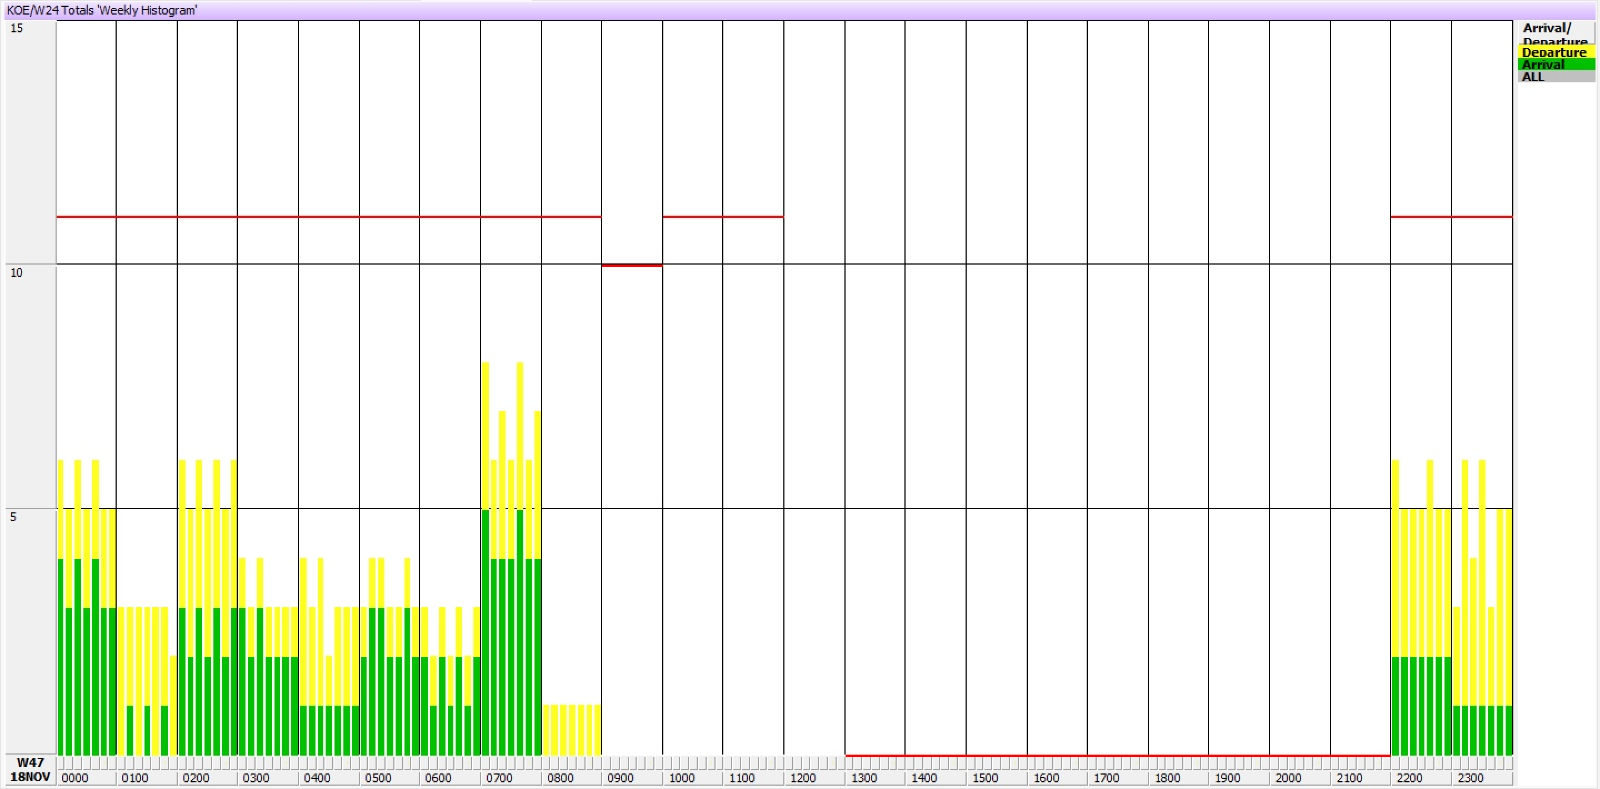Click the 1600 hour label
Image resolution: width=1600 pixels, height=789 pixels.
click(1046, 778)
